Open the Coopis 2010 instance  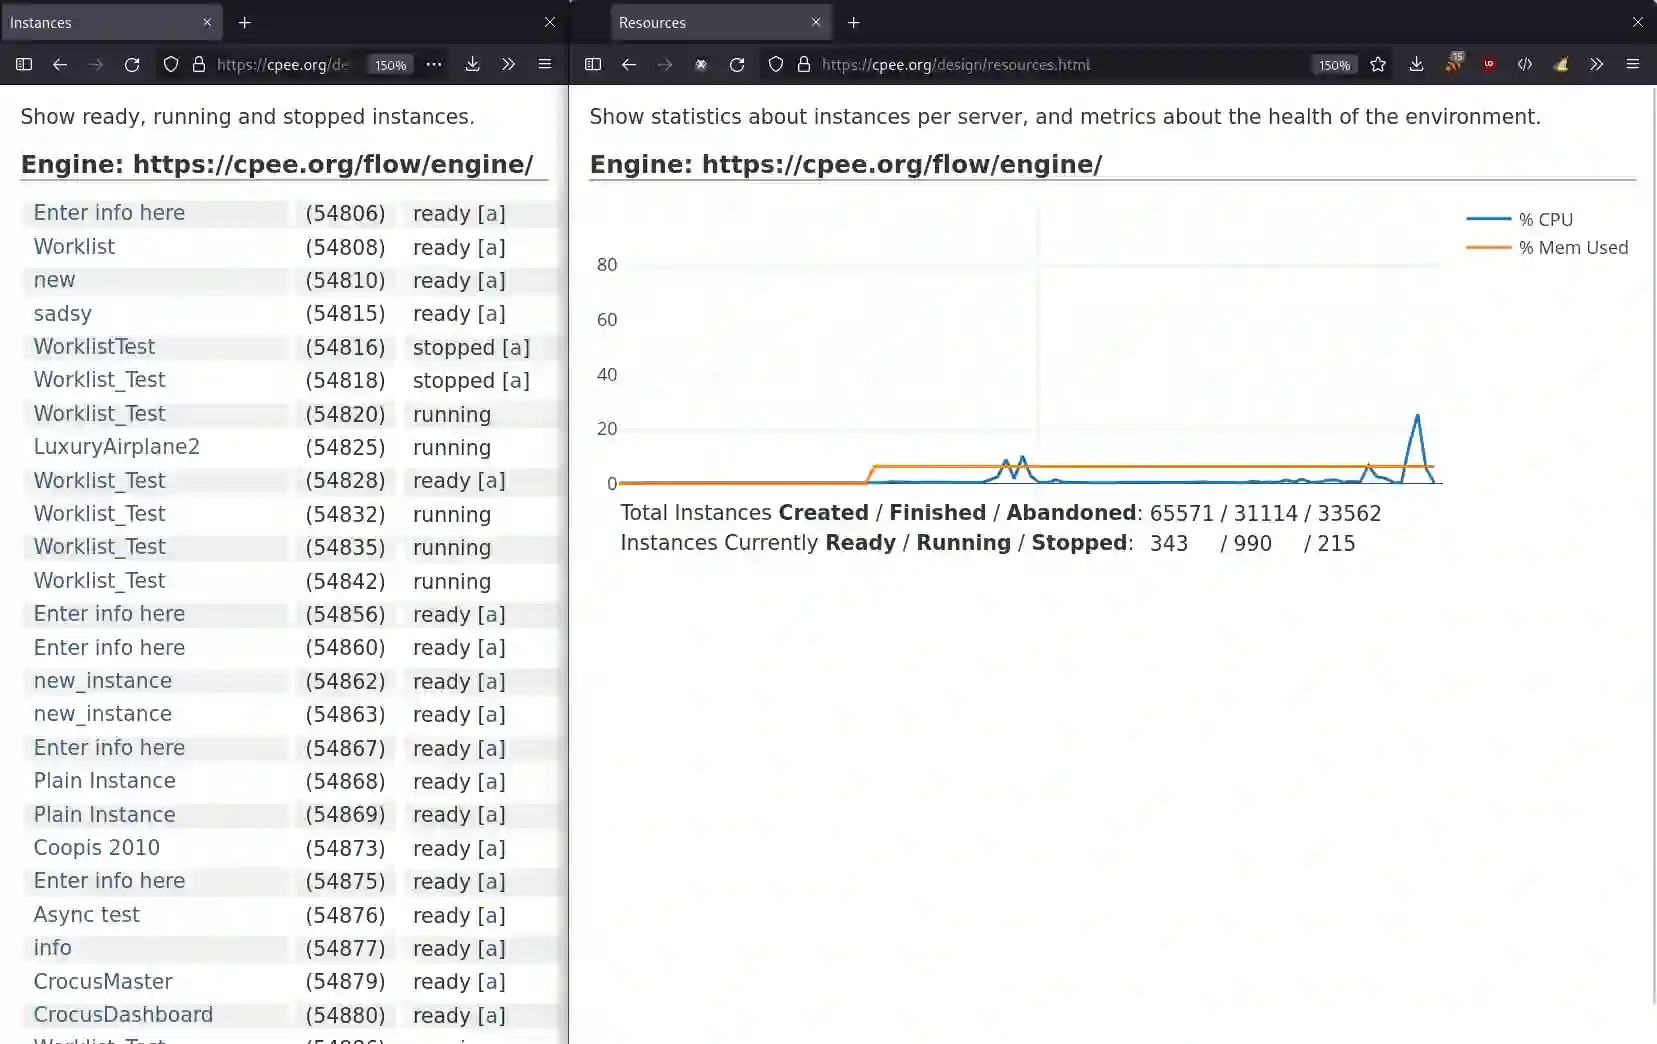(x=96, y=848)
